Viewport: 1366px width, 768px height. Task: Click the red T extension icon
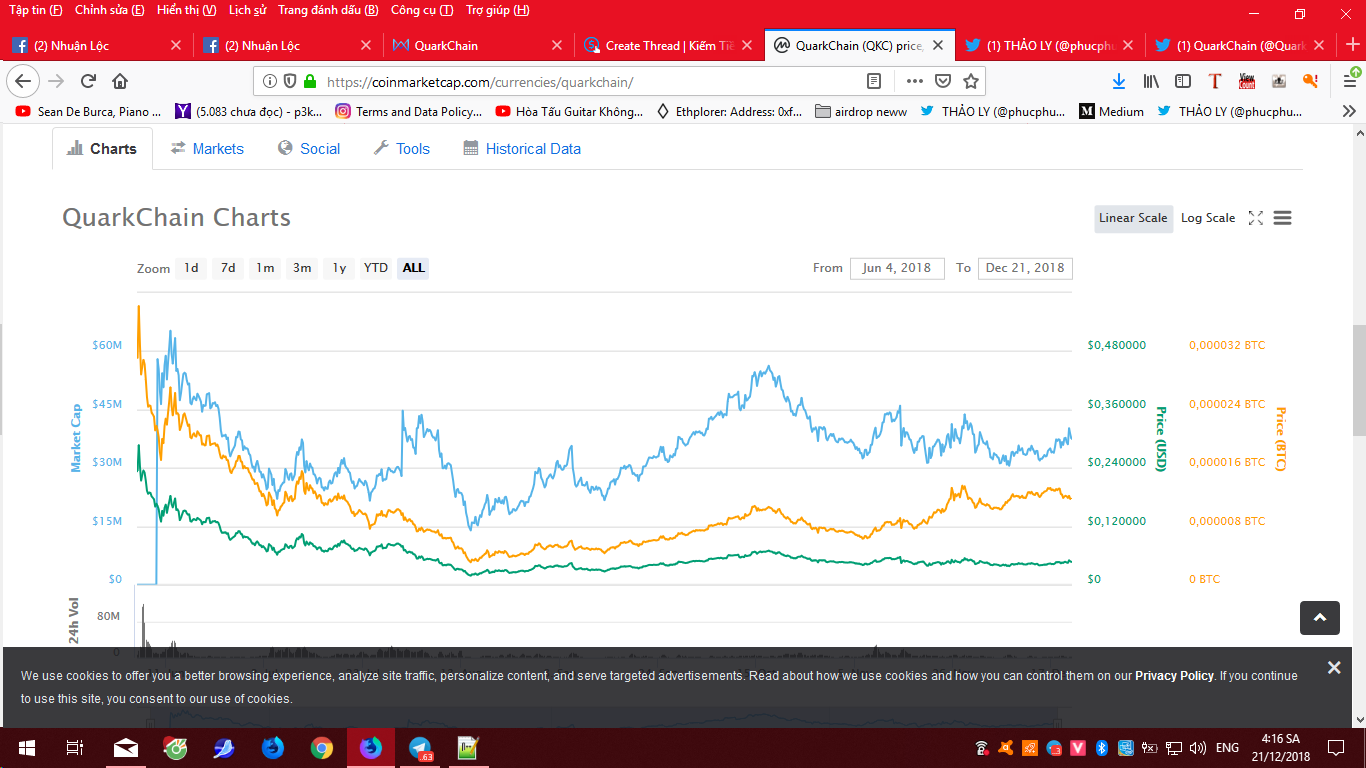tap(1215, 81)
